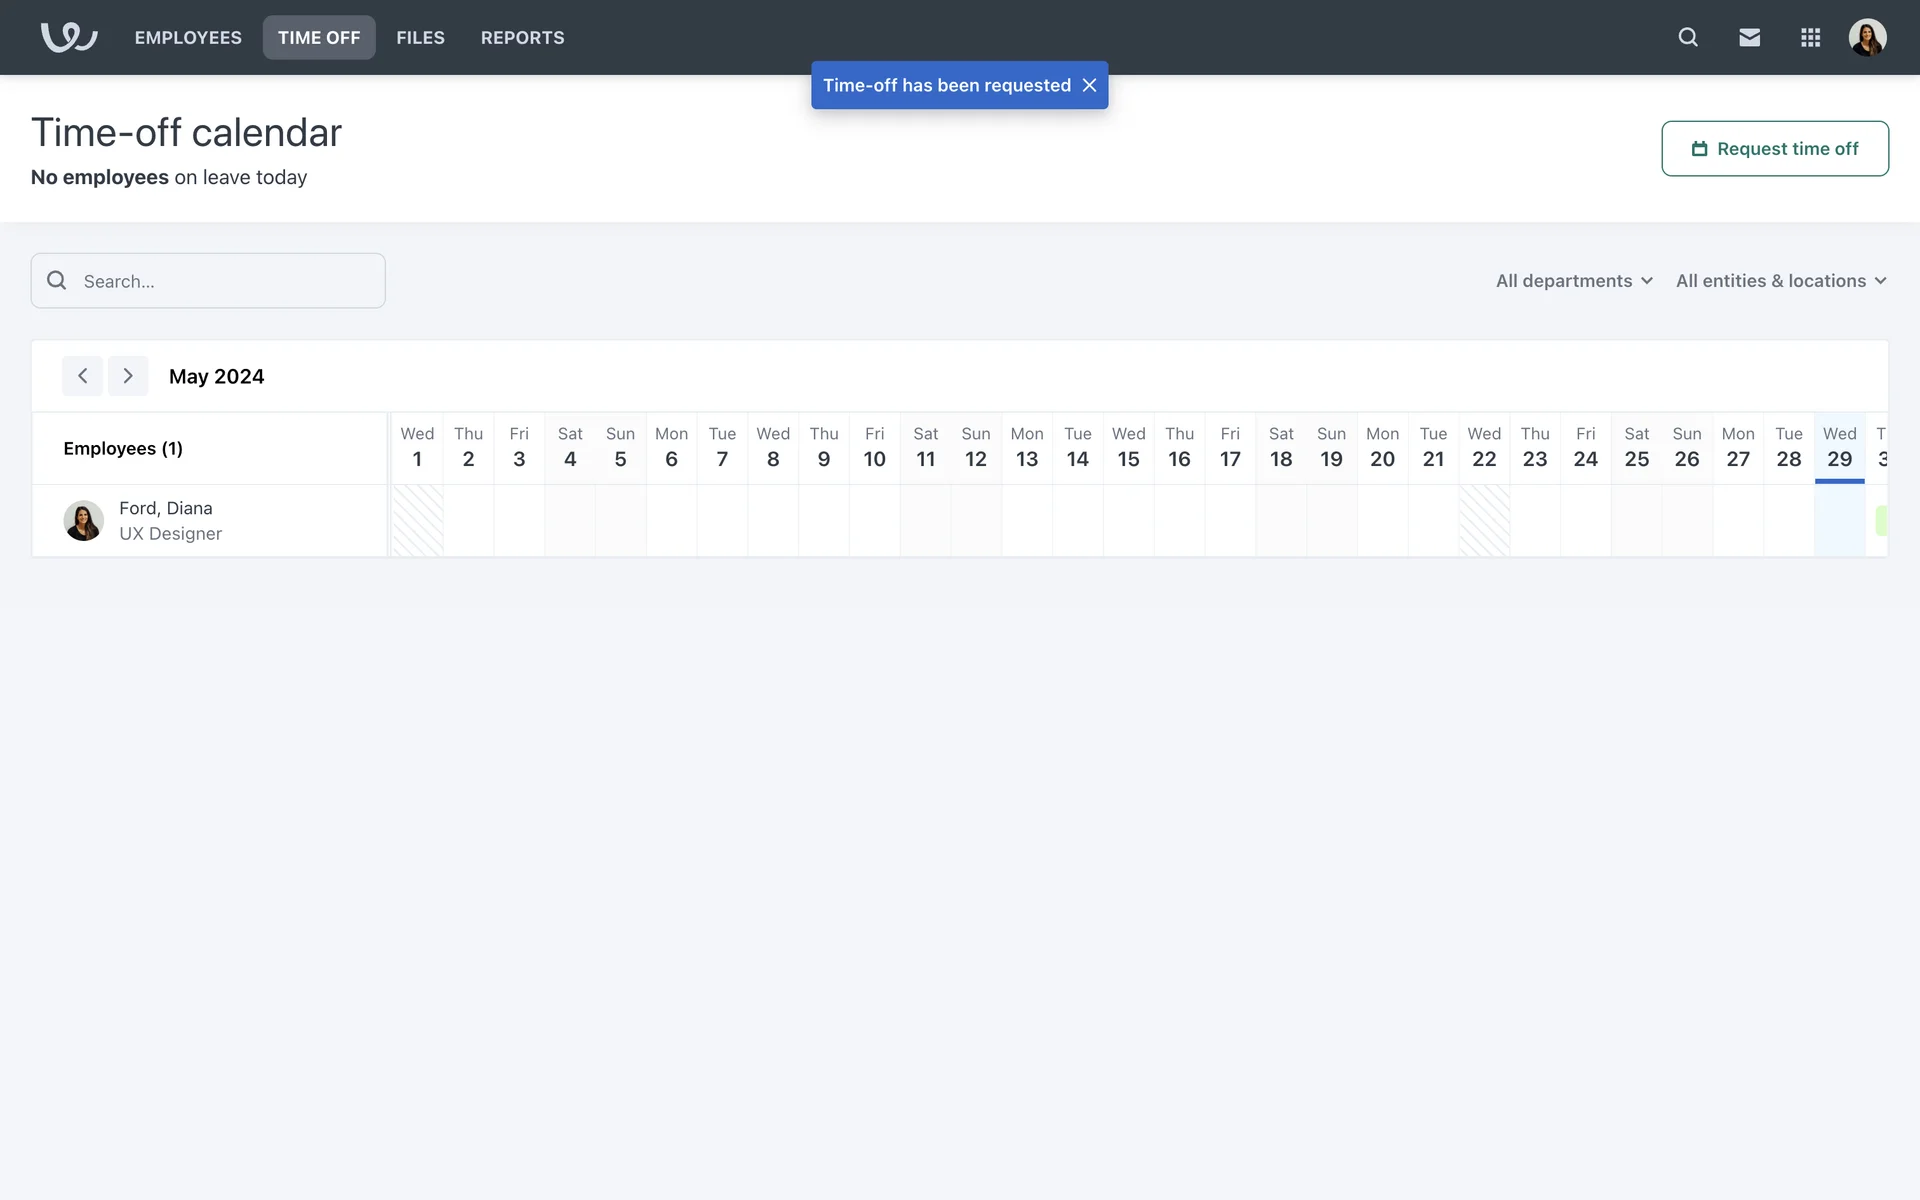Select Wed 29 column header
Image resolution: width=1920 pixels, height=1200 pixels.
coord(1839,447)
